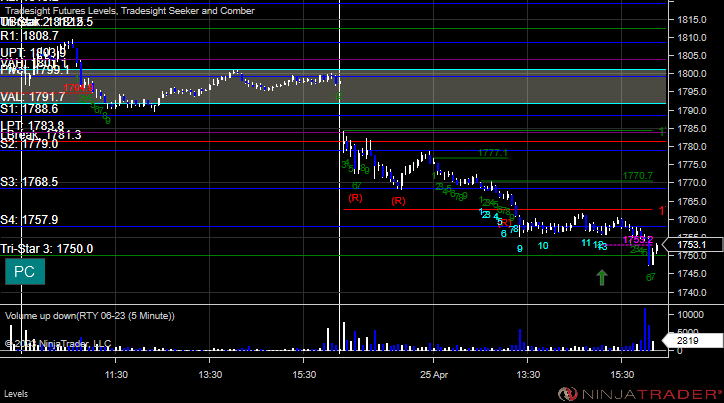Click the red 1794.9 price label
This screenshot has width=724, height=403.
point(78,88)
